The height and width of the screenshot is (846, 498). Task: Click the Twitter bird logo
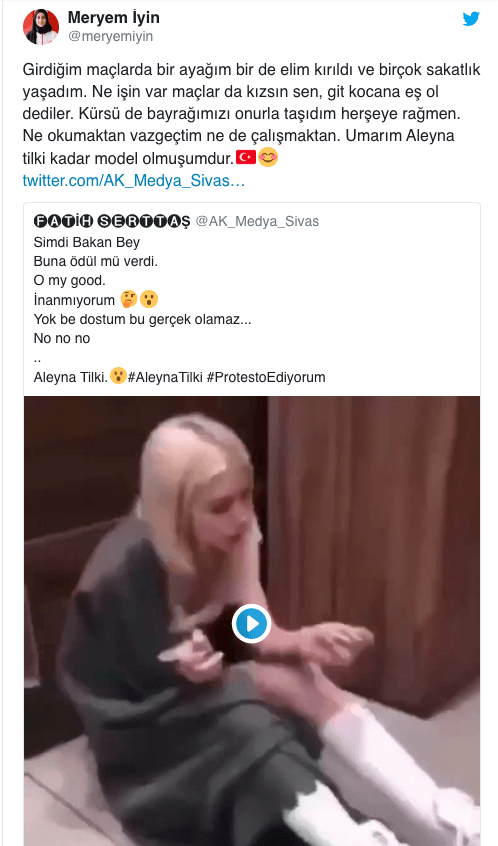(470, 19)
